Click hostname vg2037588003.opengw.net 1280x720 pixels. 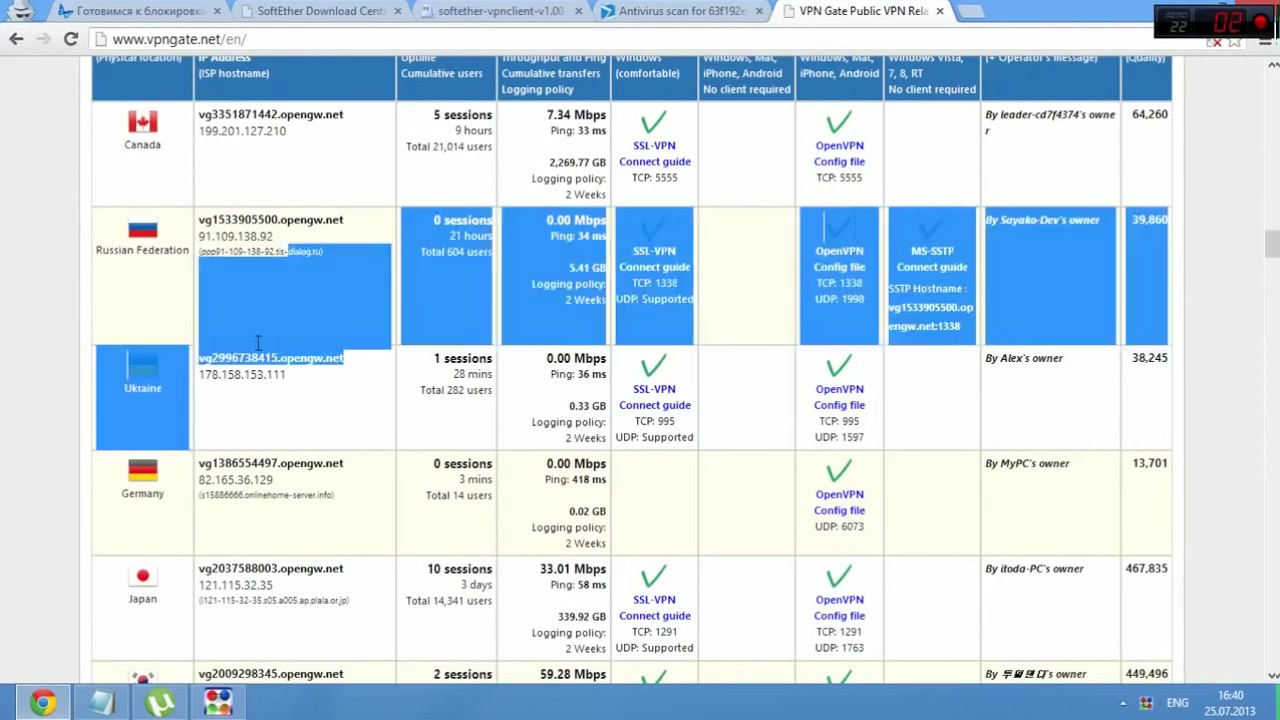click(270, 568)
